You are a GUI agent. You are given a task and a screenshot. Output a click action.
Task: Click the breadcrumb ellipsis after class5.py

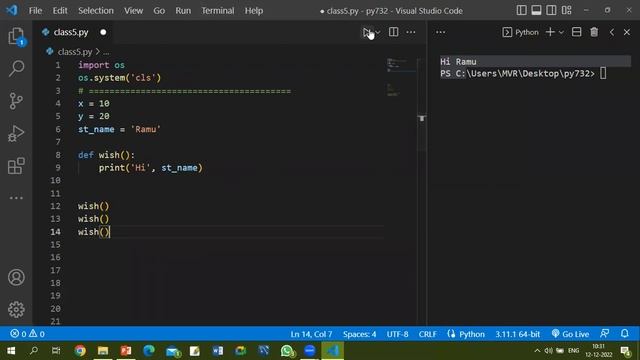(x=106, y=52)
